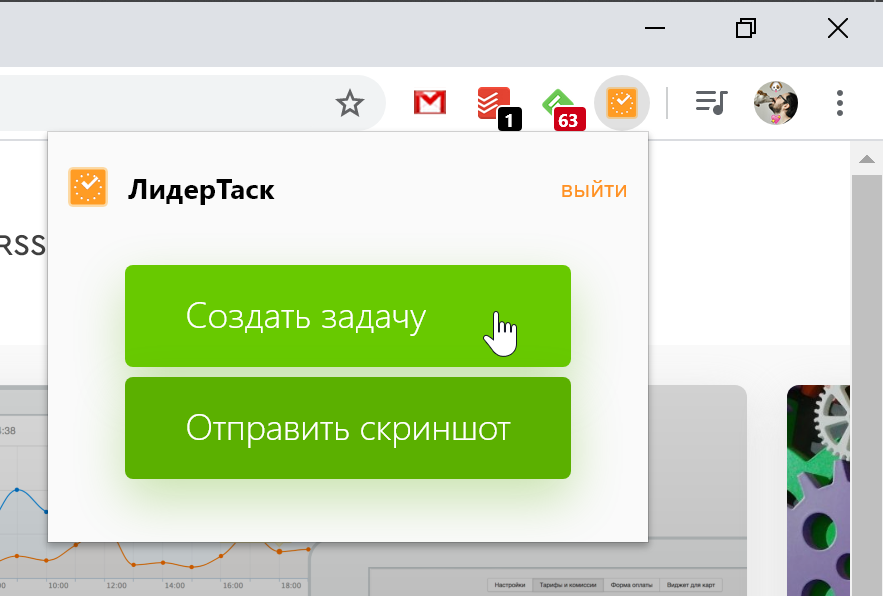
Task: Click the page vertical scrollbar track
Action: point(867,385)
